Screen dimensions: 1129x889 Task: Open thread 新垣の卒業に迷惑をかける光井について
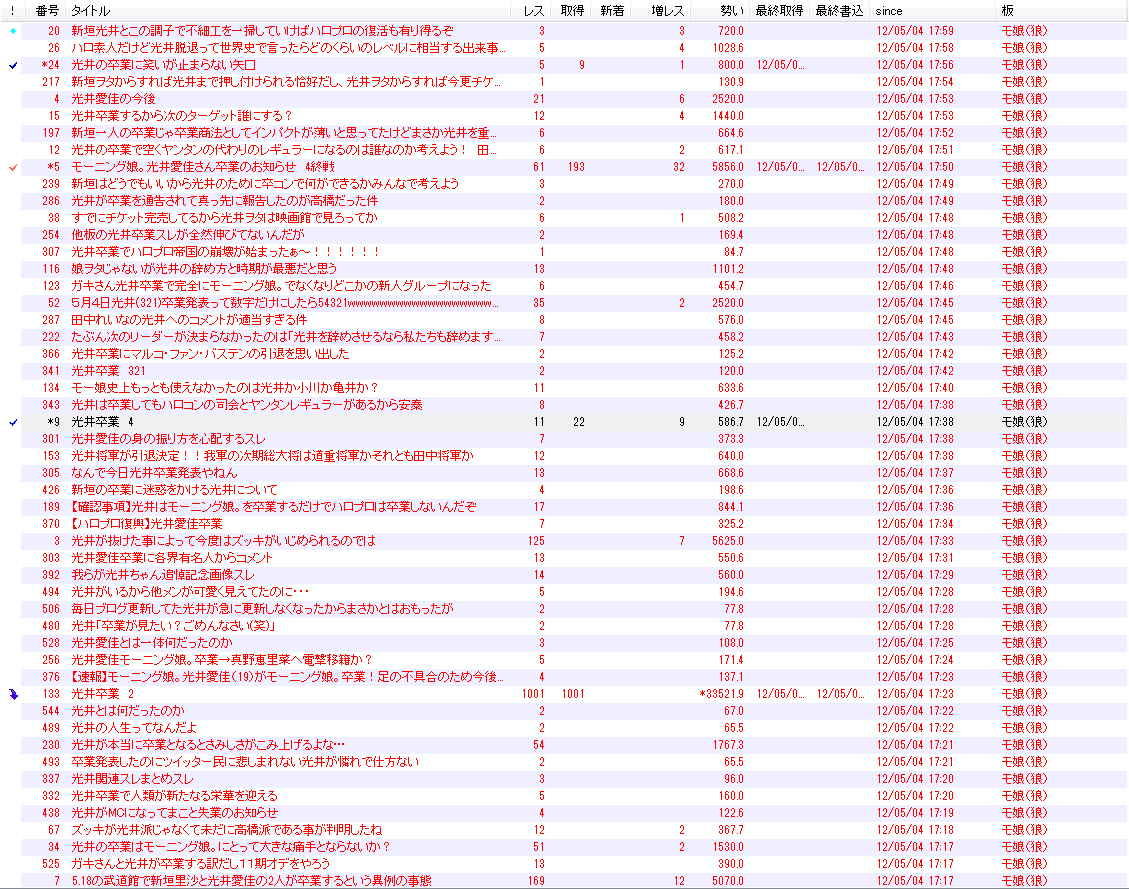tap(174, 490)
